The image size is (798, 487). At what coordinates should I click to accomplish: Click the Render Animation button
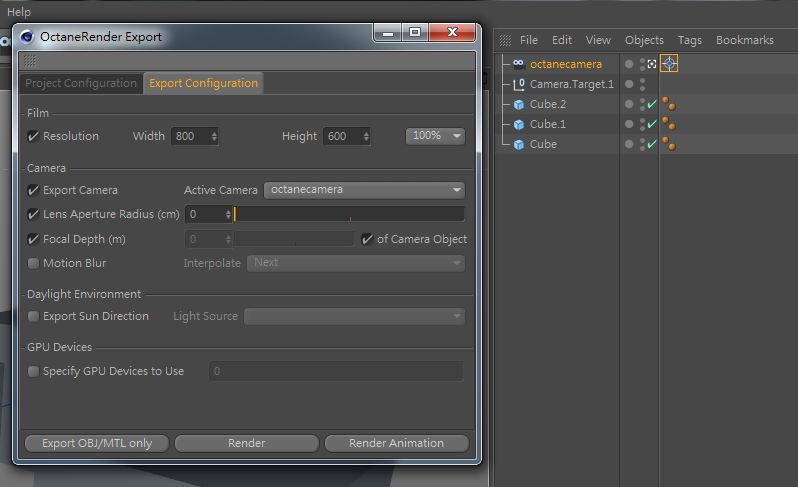coord(396,443)
